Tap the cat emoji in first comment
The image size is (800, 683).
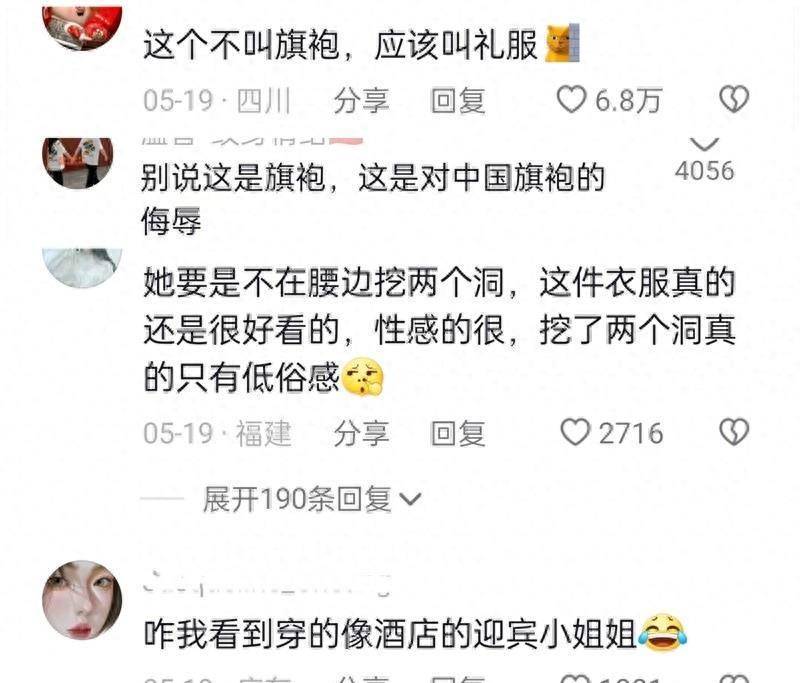(563, 43)
